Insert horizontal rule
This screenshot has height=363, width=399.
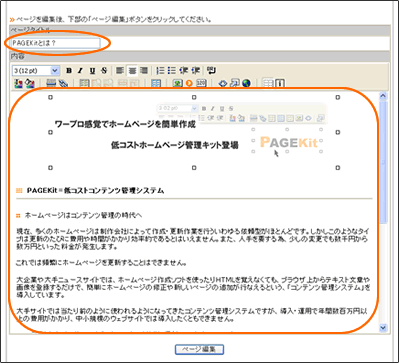pyautogui.click(x=51, y=83)
